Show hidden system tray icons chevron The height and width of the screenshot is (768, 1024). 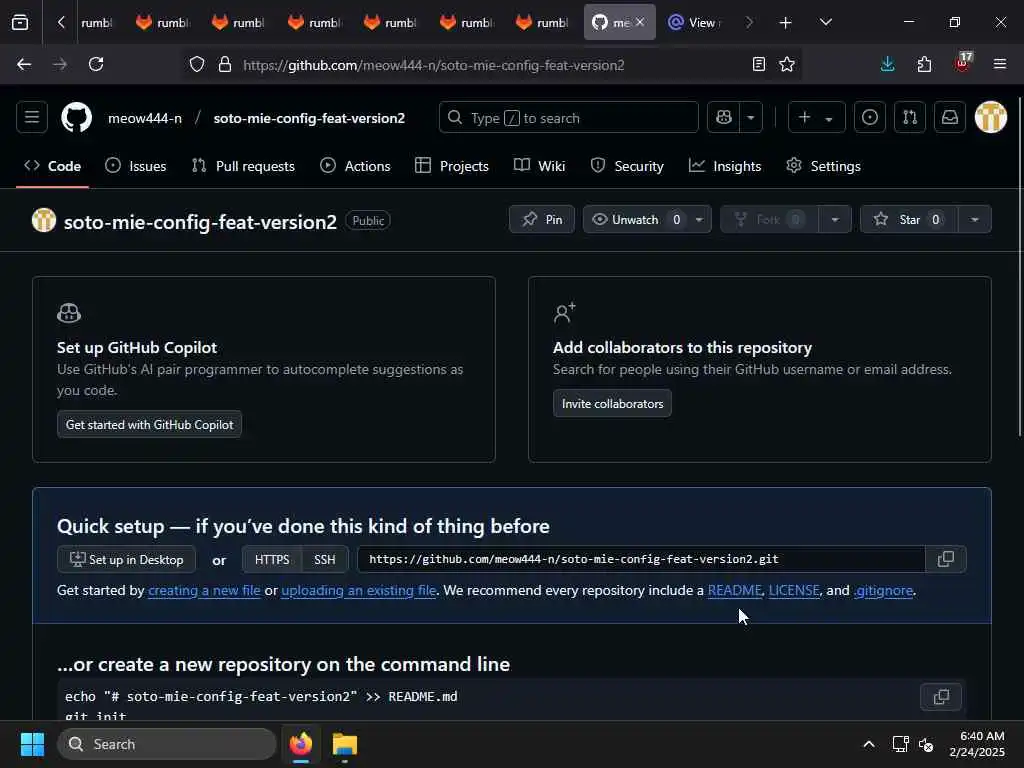[x=869, y=744]
